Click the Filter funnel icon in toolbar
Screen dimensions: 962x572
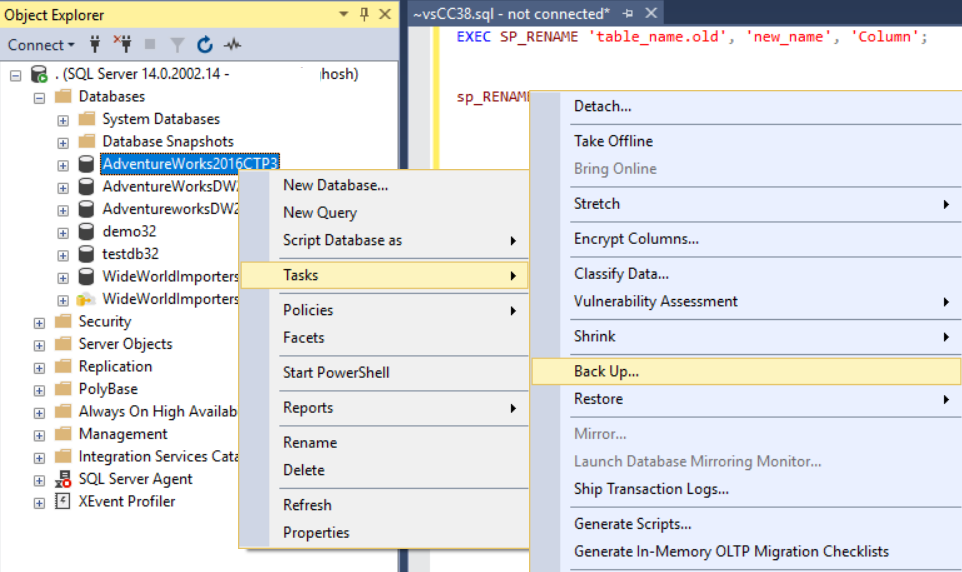tap(178, 45)
